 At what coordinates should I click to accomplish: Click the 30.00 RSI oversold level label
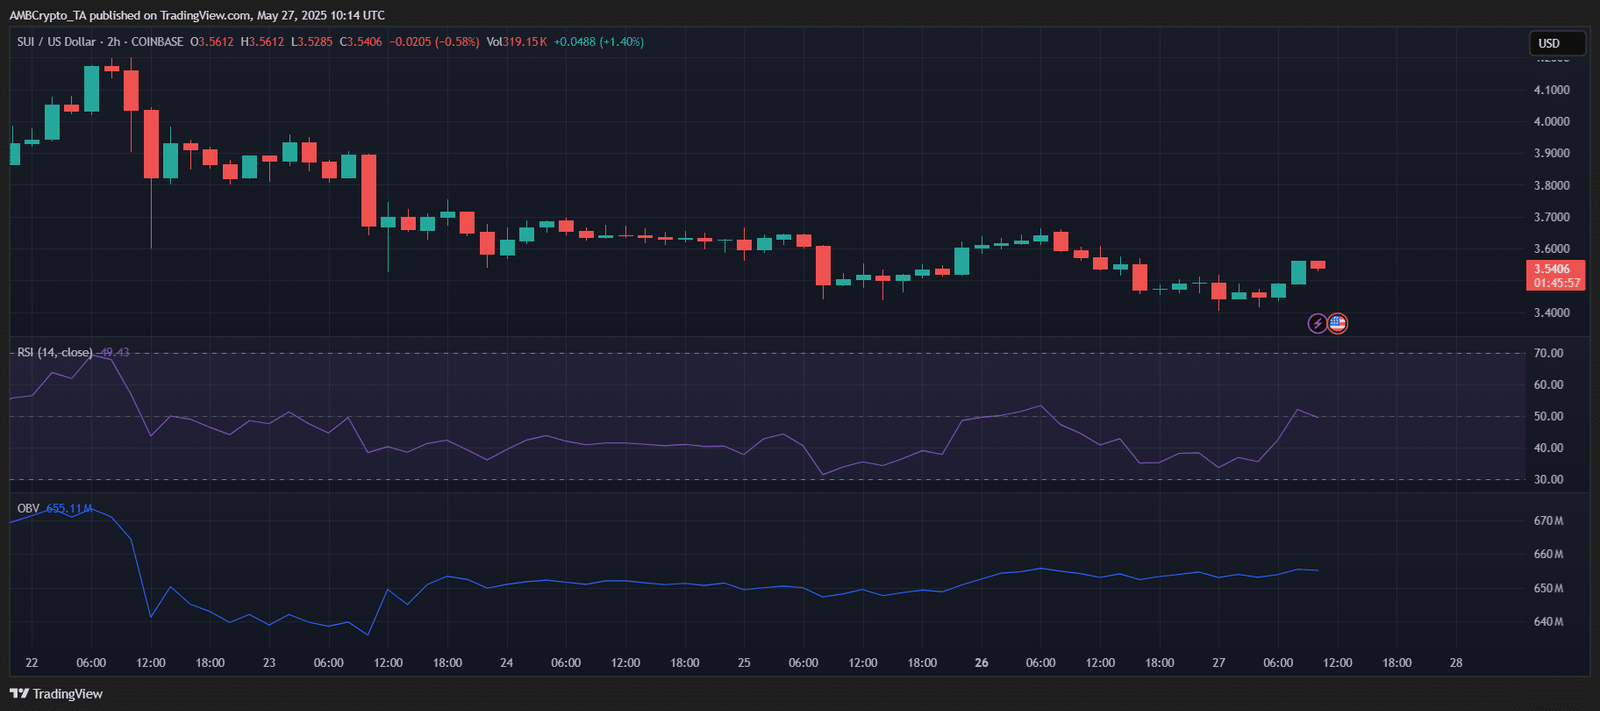click(x=1548, y=480)
